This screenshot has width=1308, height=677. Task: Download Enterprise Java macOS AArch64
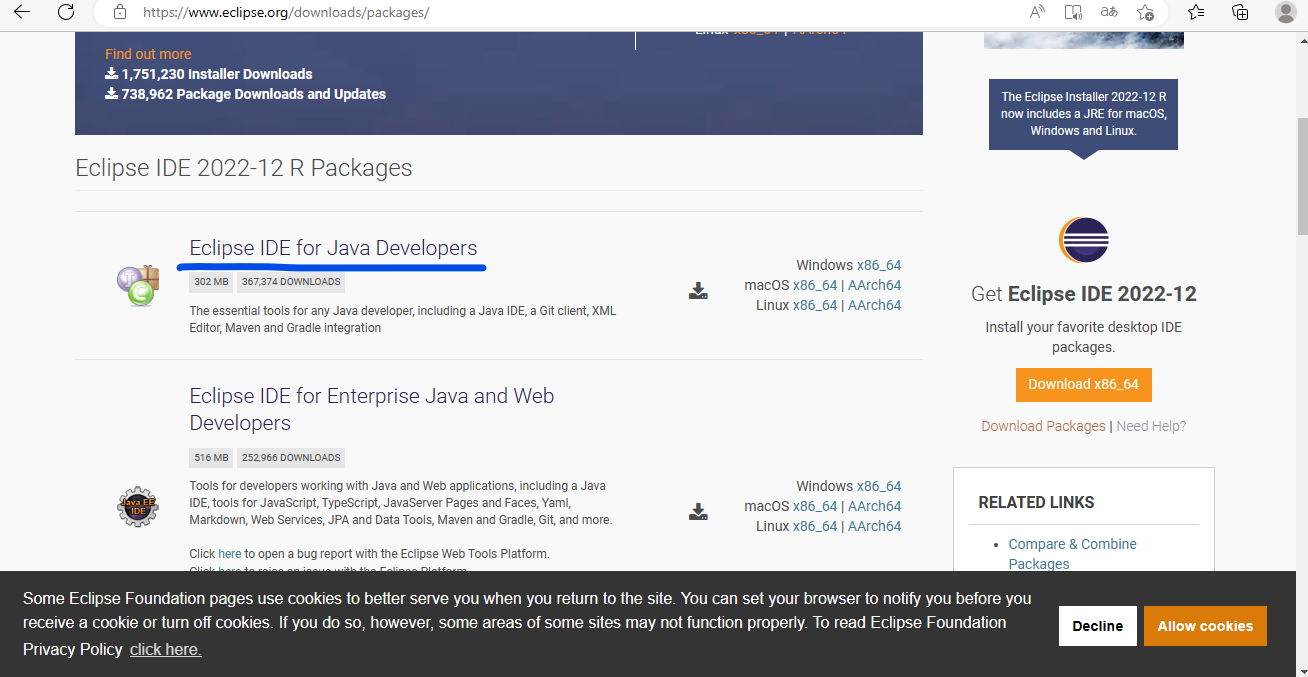[x=874, y=506]
